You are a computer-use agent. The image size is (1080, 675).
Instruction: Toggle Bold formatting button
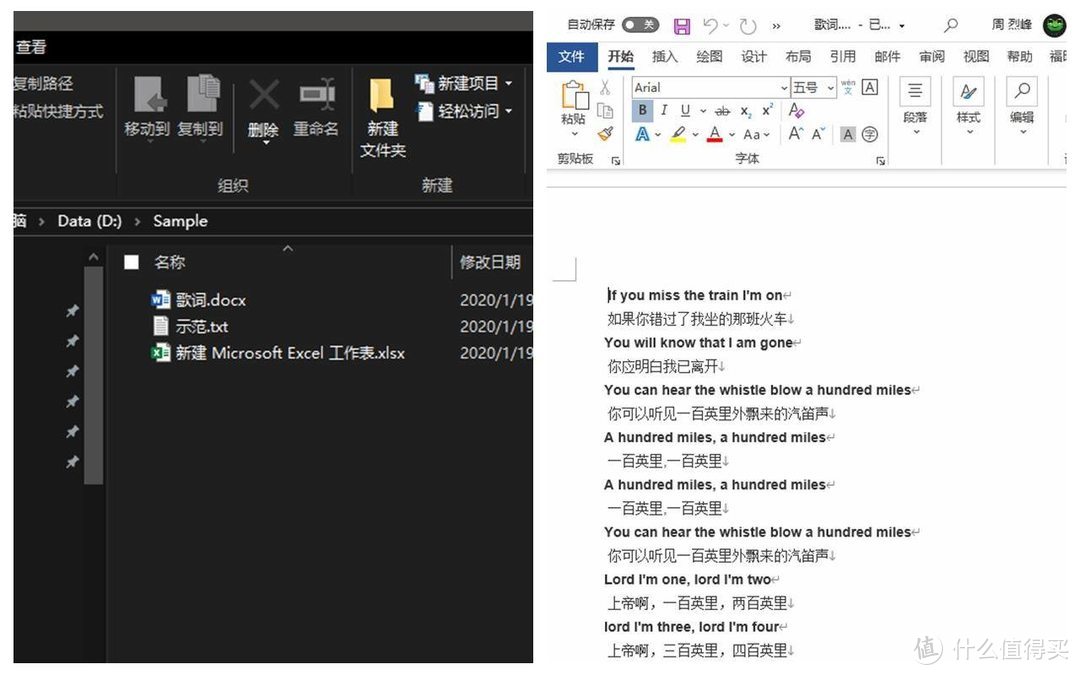(642, 110)
